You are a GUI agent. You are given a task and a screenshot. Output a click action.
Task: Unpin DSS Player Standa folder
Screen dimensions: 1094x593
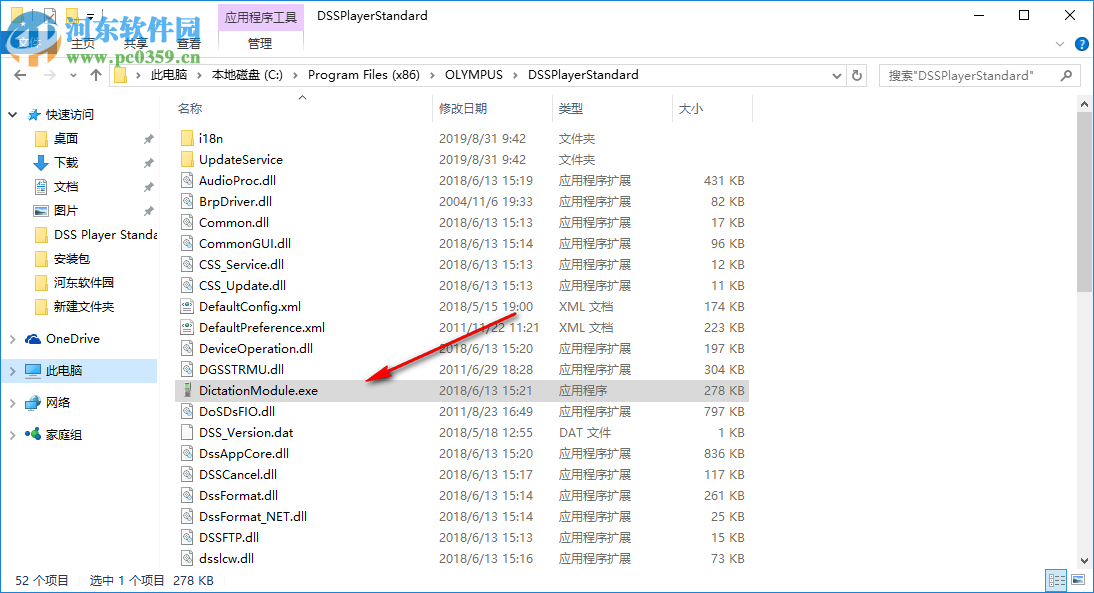pyautogui.click(x=148, y=234)
